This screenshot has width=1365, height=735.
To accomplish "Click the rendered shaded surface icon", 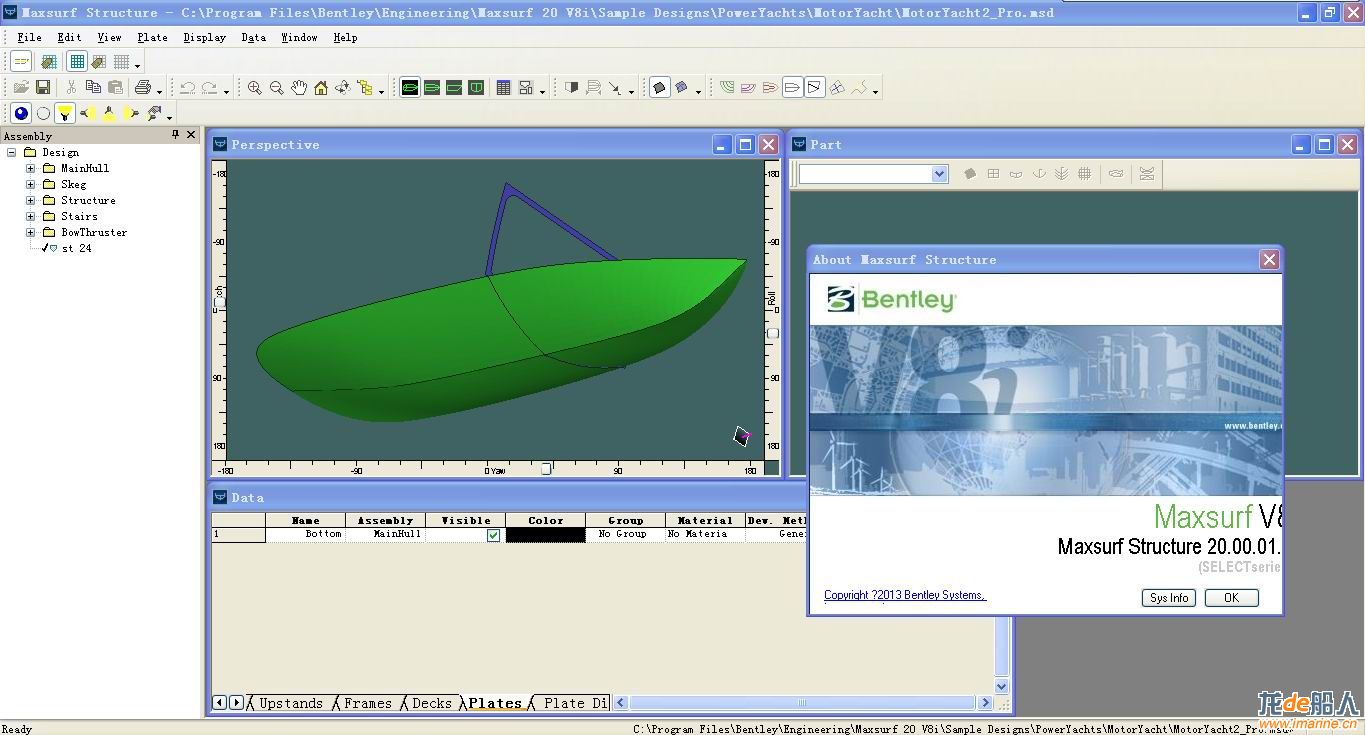I will 660,88.
